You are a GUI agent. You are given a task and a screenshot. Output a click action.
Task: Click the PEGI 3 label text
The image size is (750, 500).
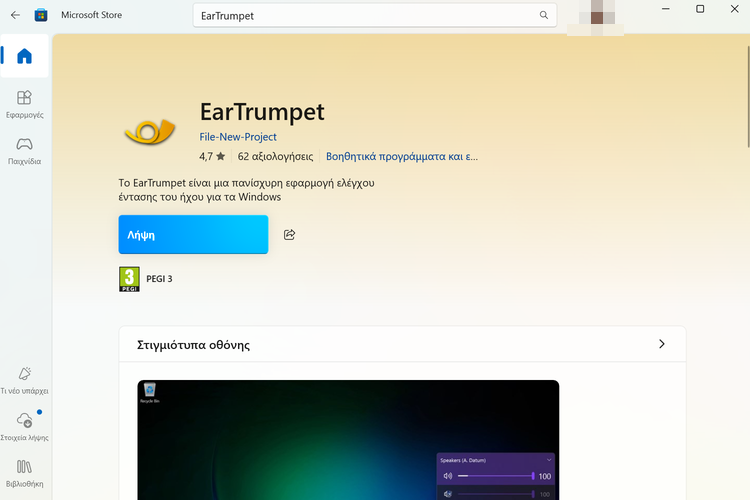[x=159, y=279]
